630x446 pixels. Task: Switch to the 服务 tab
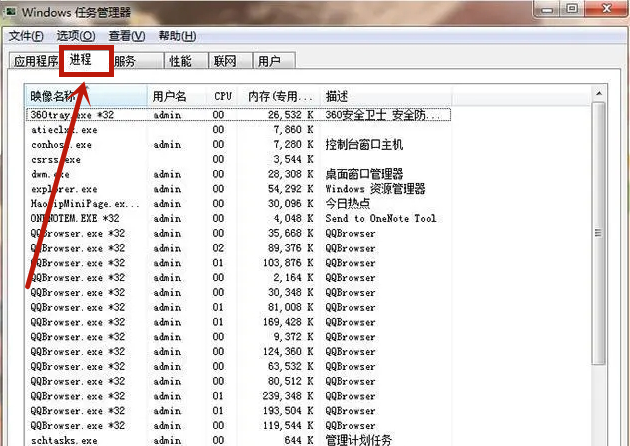pos(126,61)
